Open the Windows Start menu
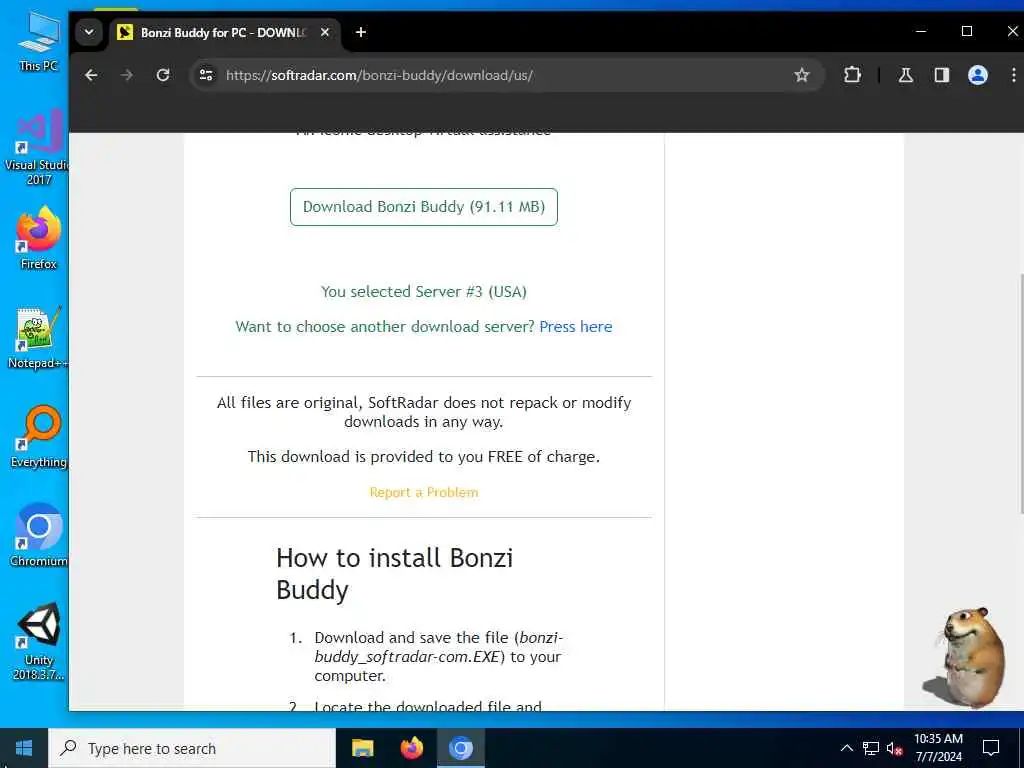The width and height of the screenshot is (1024, 768). tap(24, 748)
